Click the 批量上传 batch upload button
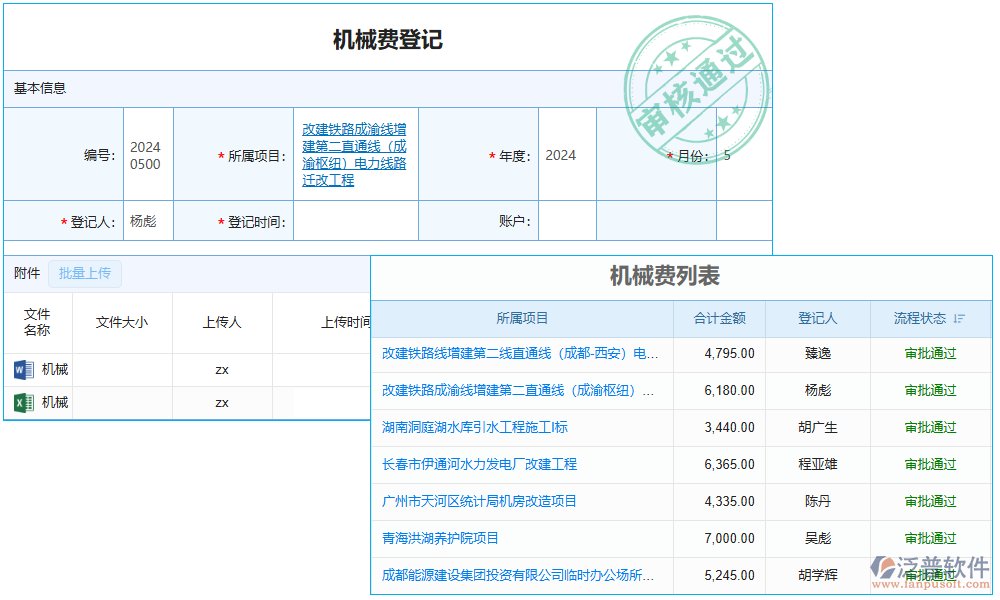This screenshot has height=600, width=1000. (85, 273)
